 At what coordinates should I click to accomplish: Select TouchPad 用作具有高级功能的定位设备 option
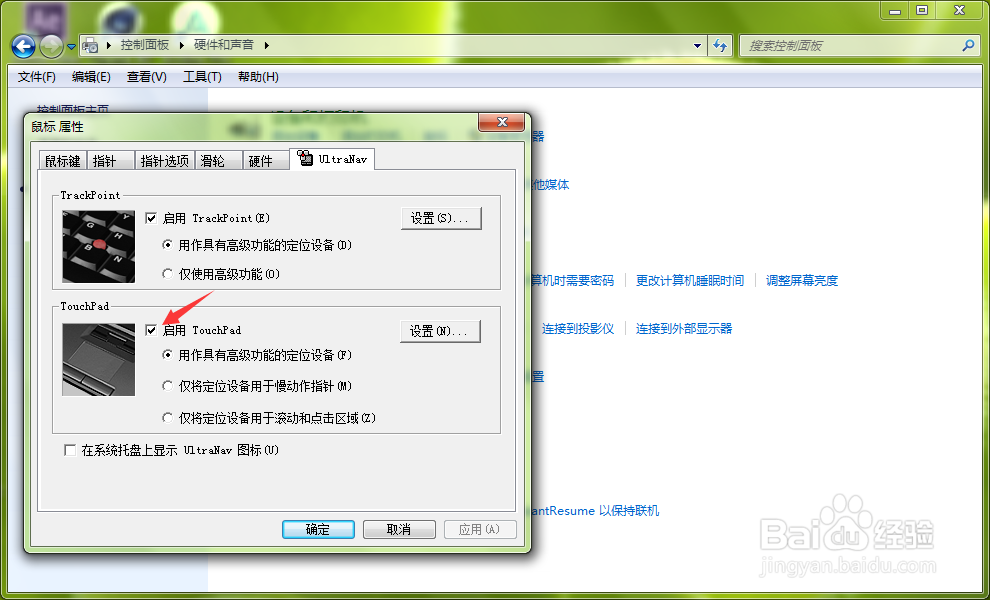pyautogui.click(x=167, y=355)
